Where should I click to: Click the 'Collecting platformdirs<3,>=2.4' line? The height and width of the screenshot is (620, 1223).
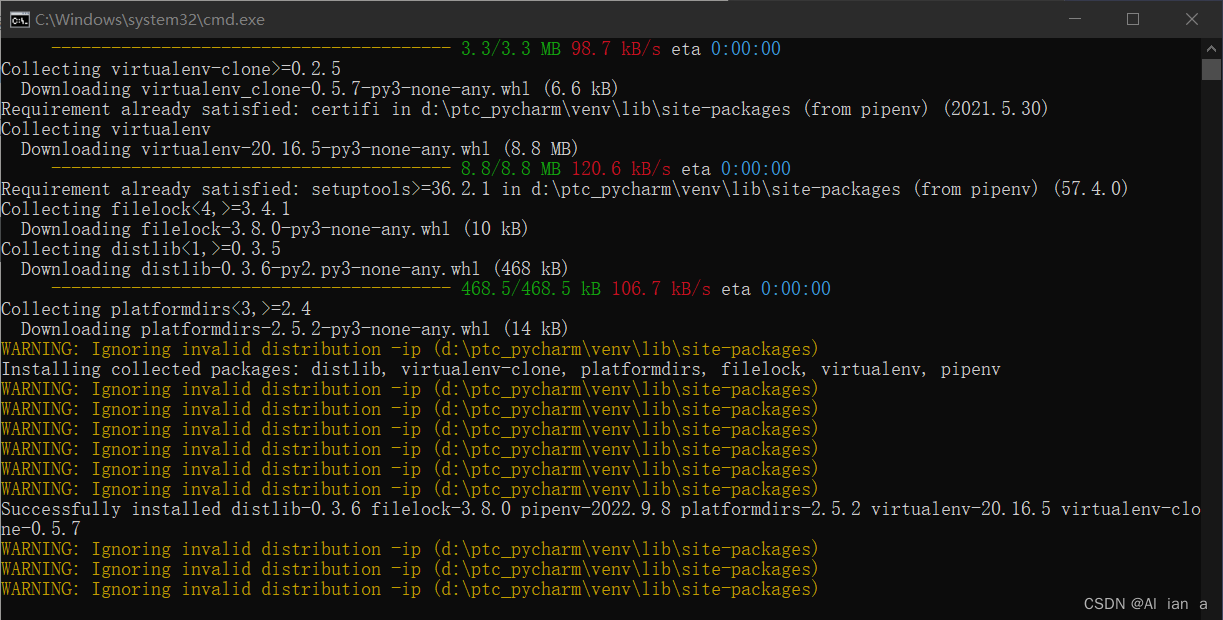(156, 309)
